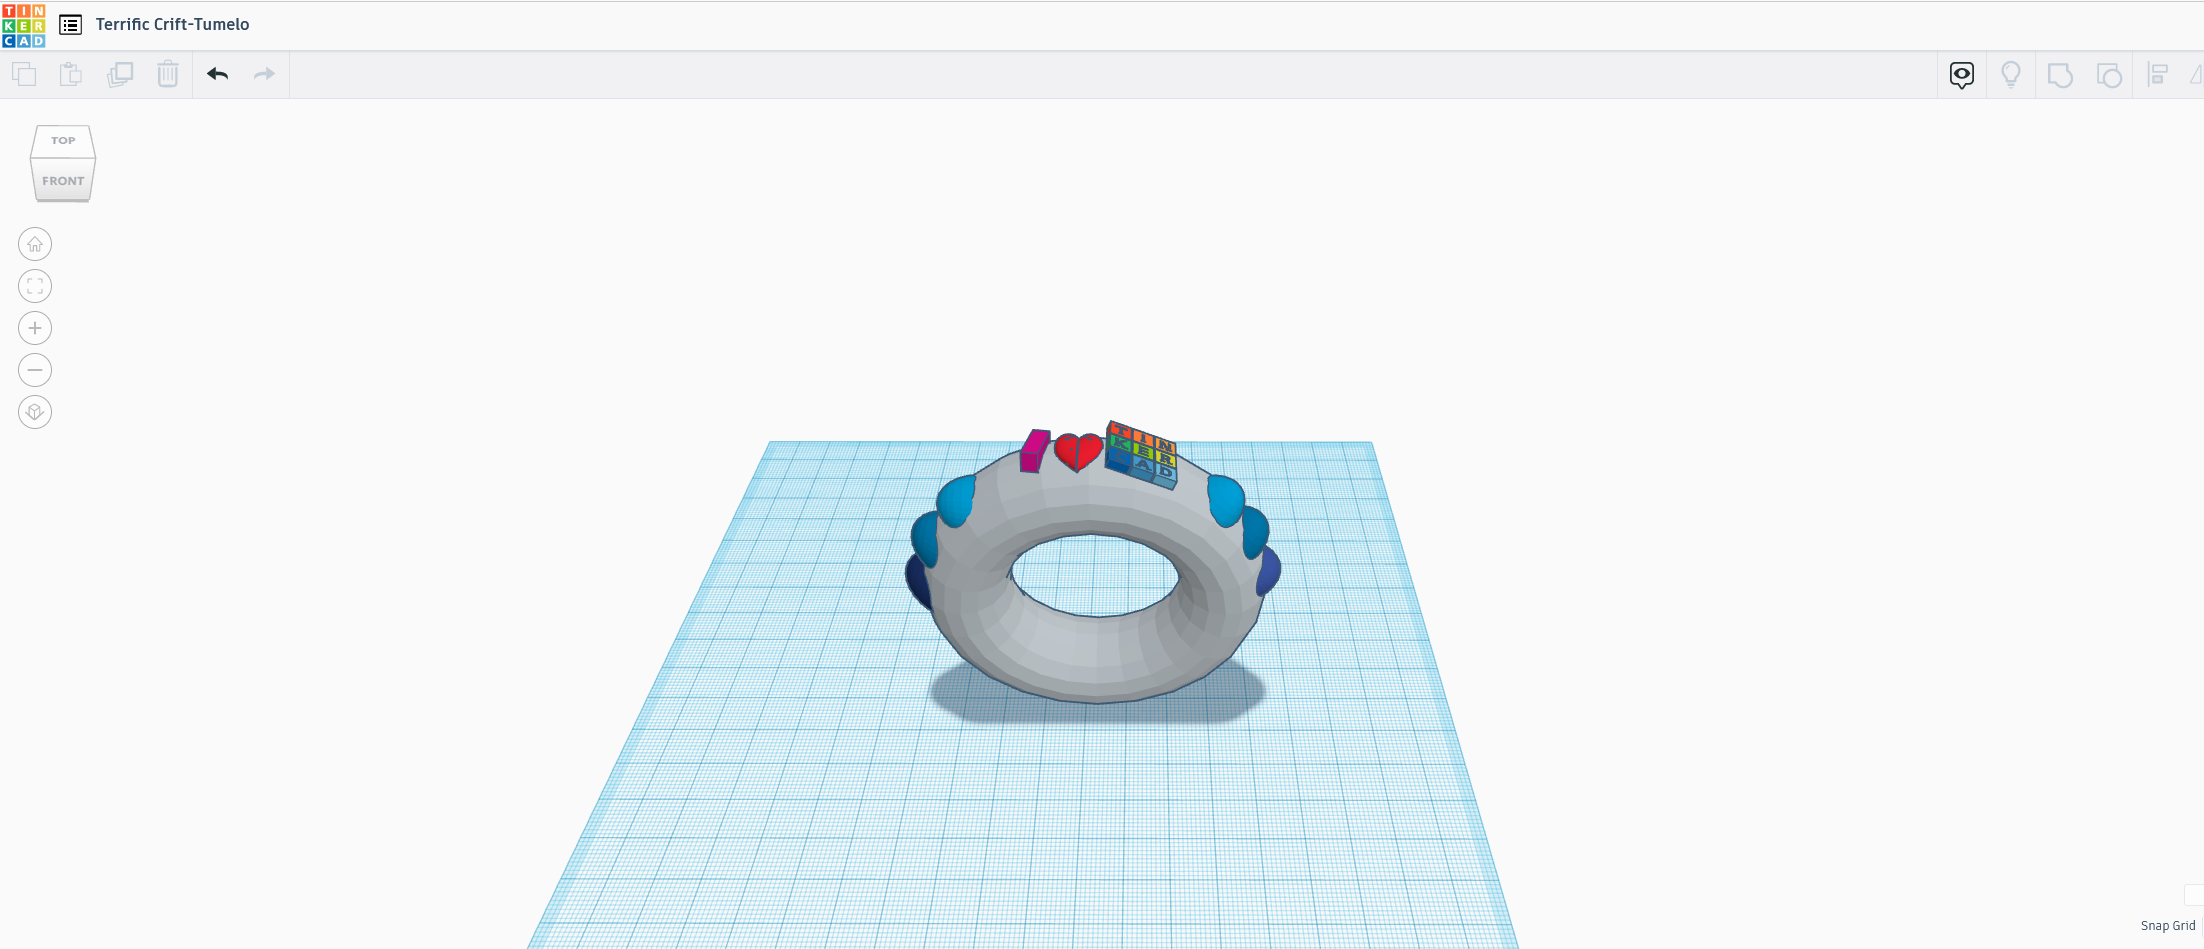Click the Copy icon in the toolbar
Viewport: 2204px width, 949px height.
click(24, 74)
